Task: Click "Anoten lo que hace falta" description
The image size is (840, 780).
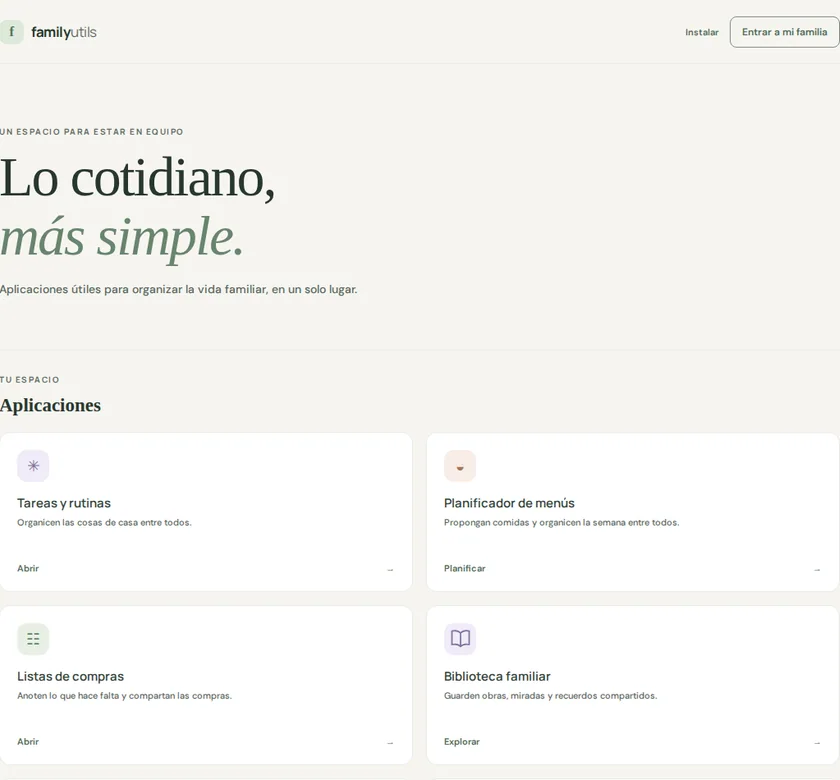Action: [x=124, y=695]
